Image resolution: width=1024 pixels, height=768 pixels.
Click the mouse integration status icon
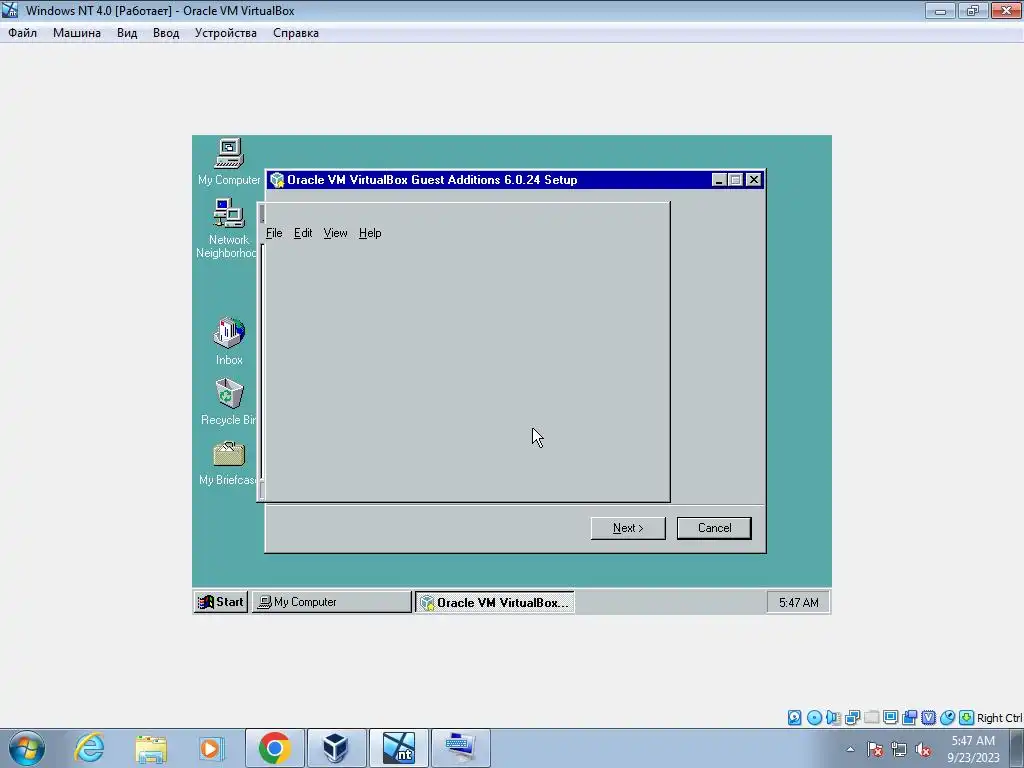coord(947,718)
